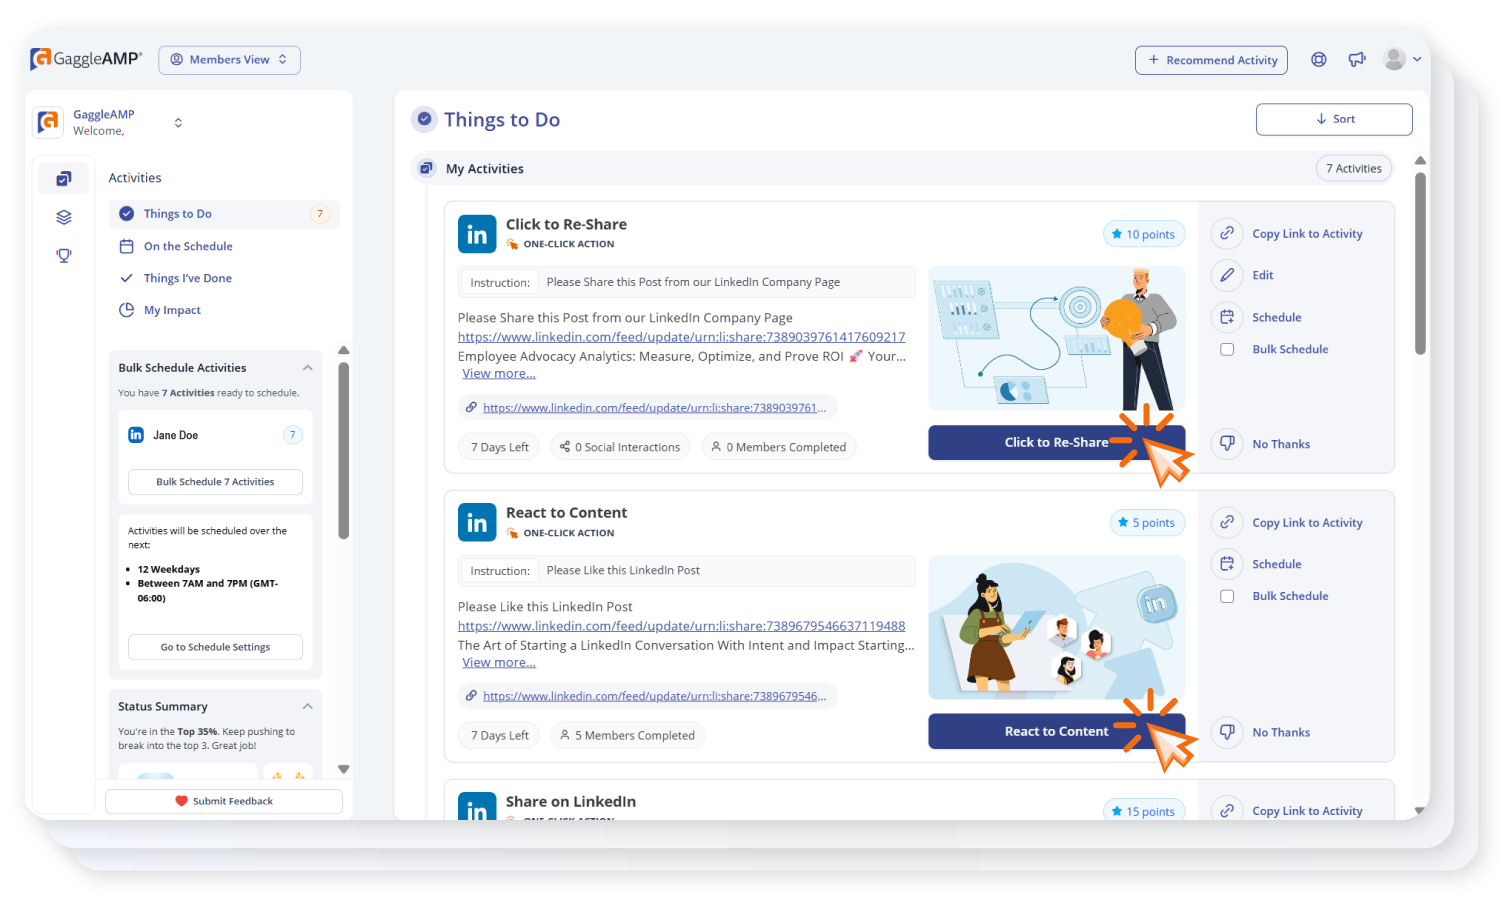Open My Impact from the Activities menu
This screenshot has height=899, width=1500.
click(172, 310)
